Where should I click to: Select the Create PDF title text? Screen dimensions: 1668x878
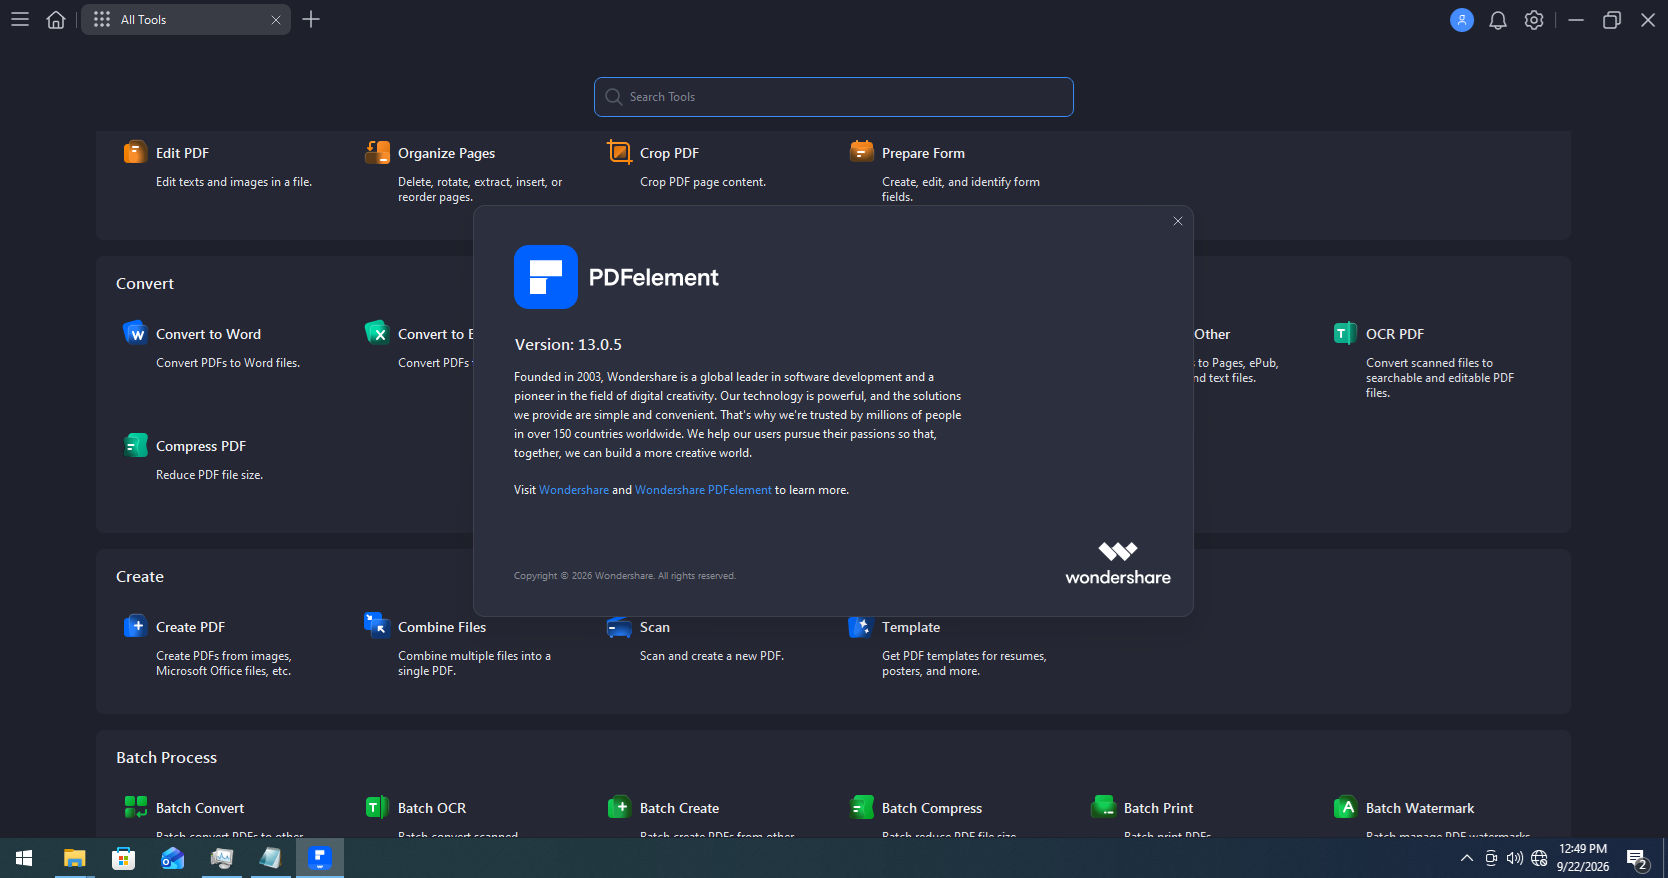point(190,627)
